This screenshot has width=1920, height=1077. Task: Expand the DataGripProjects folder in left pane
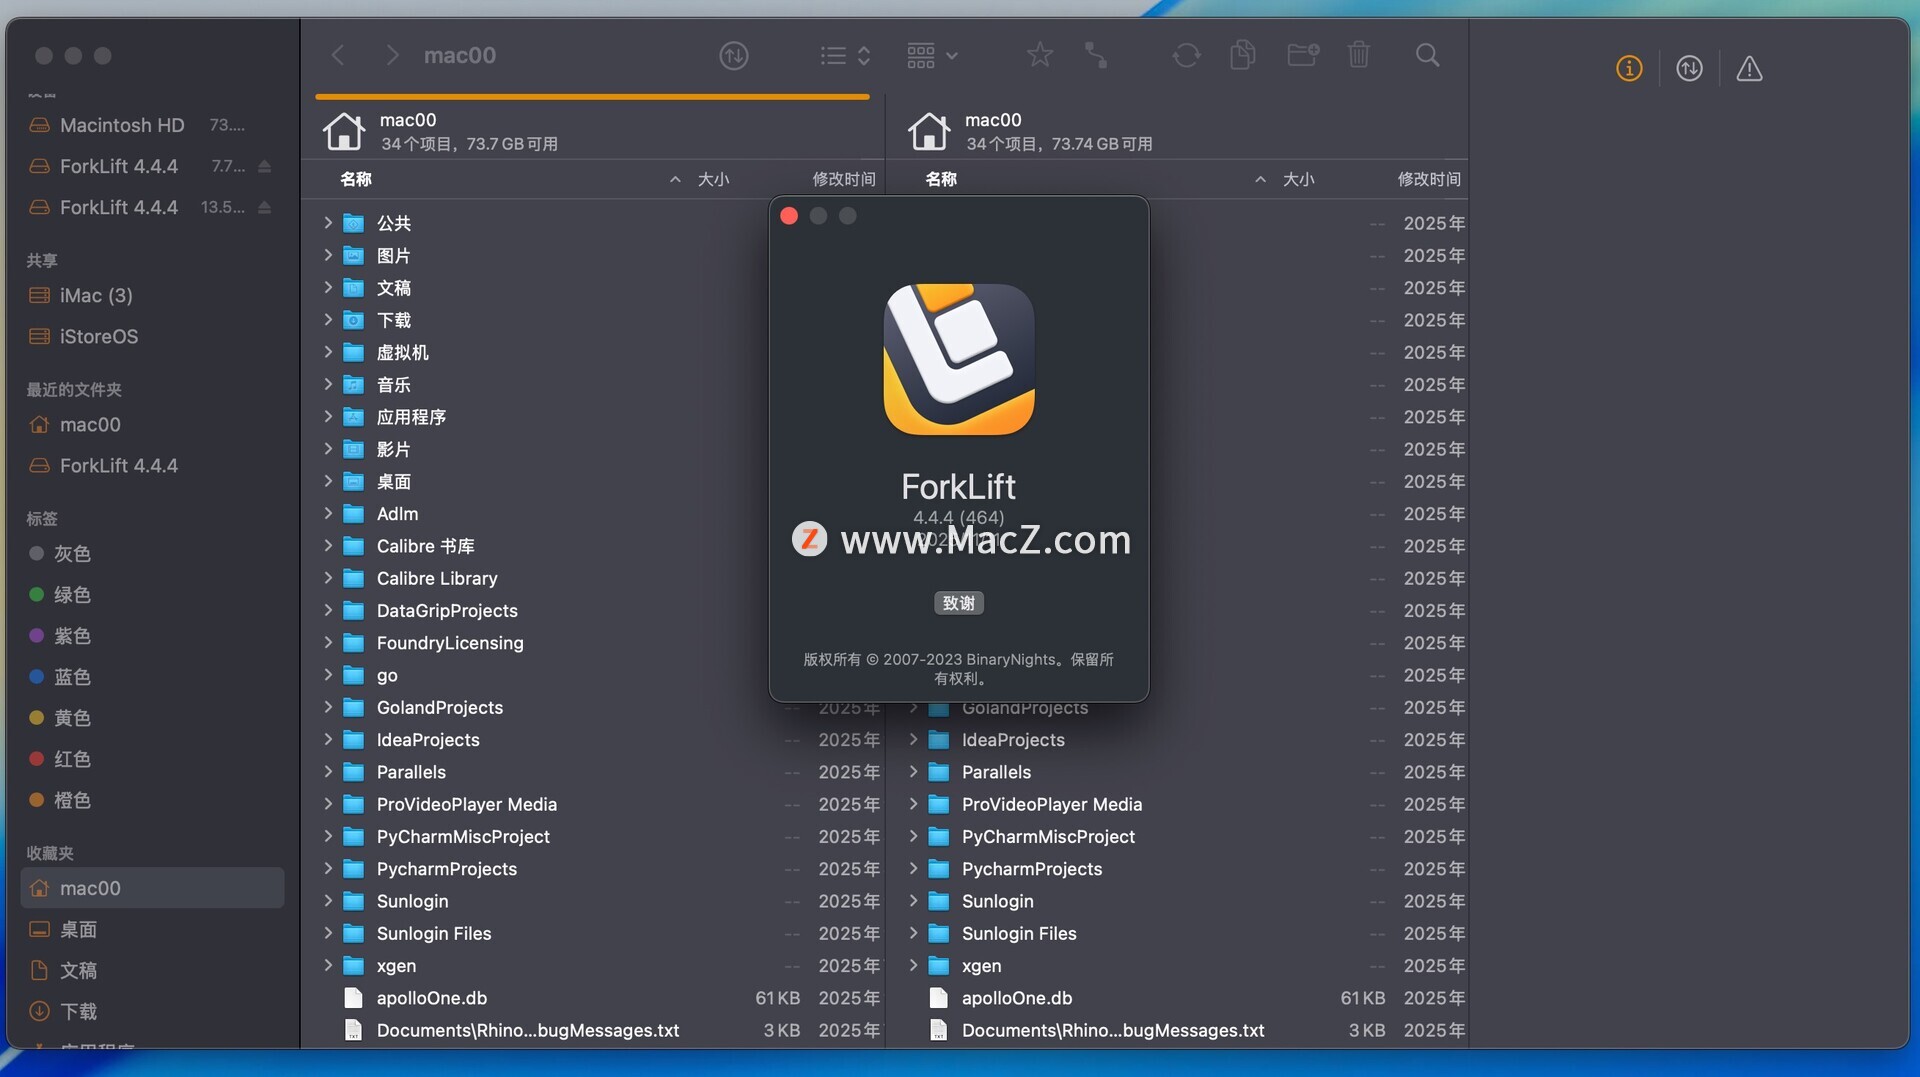coord(328,611)
